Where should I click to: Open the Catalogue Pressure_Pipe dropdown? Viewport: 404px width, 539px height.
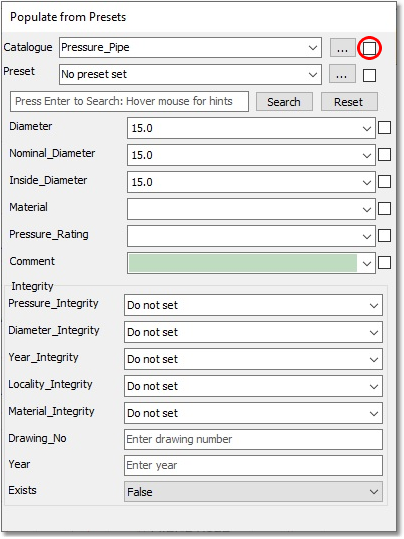[x=190, y=47]
